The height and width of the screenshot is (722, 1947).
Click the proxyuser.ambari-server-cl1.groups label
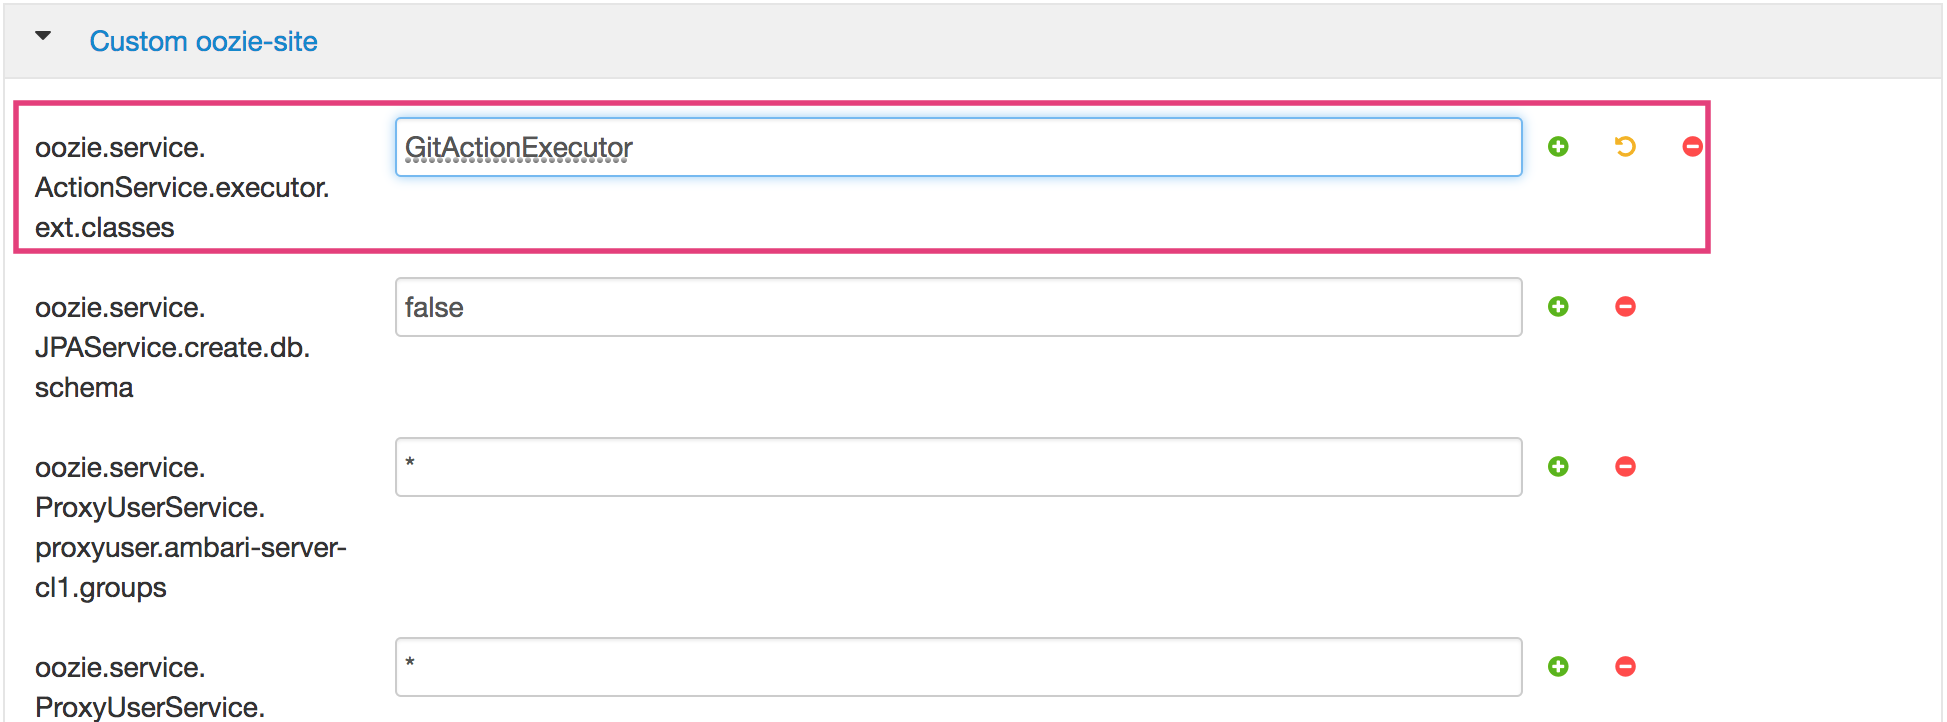point(189,528)
